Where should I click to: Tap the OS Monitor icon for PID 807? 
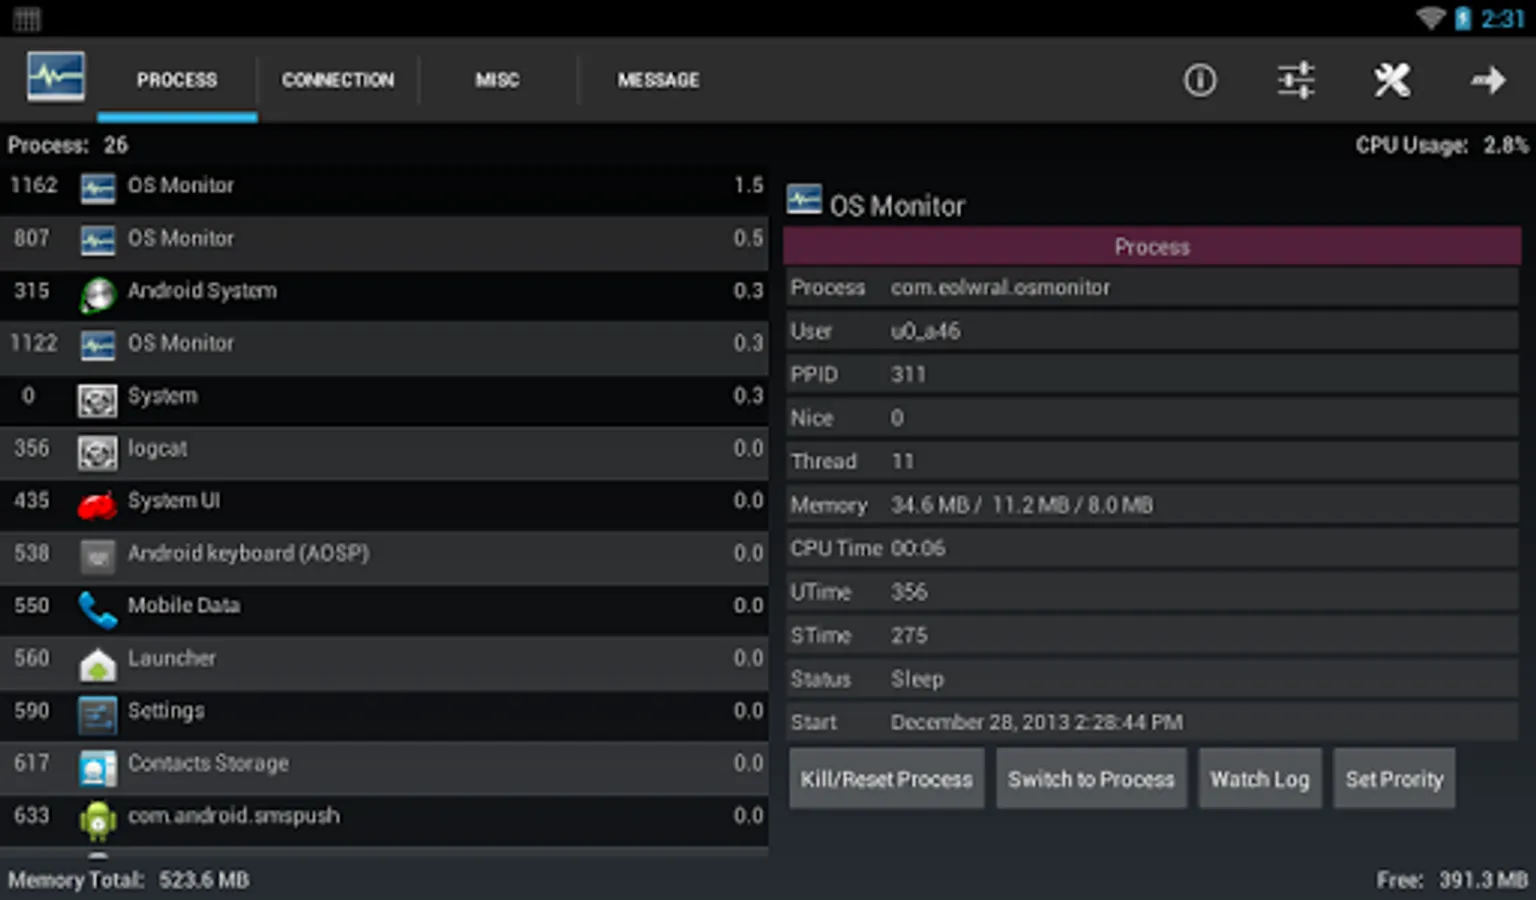(98, 241)
